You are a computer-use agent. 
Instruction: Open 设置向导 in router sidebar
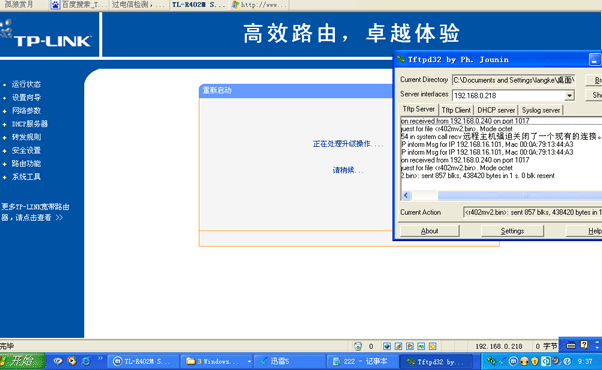coord(26,97)
